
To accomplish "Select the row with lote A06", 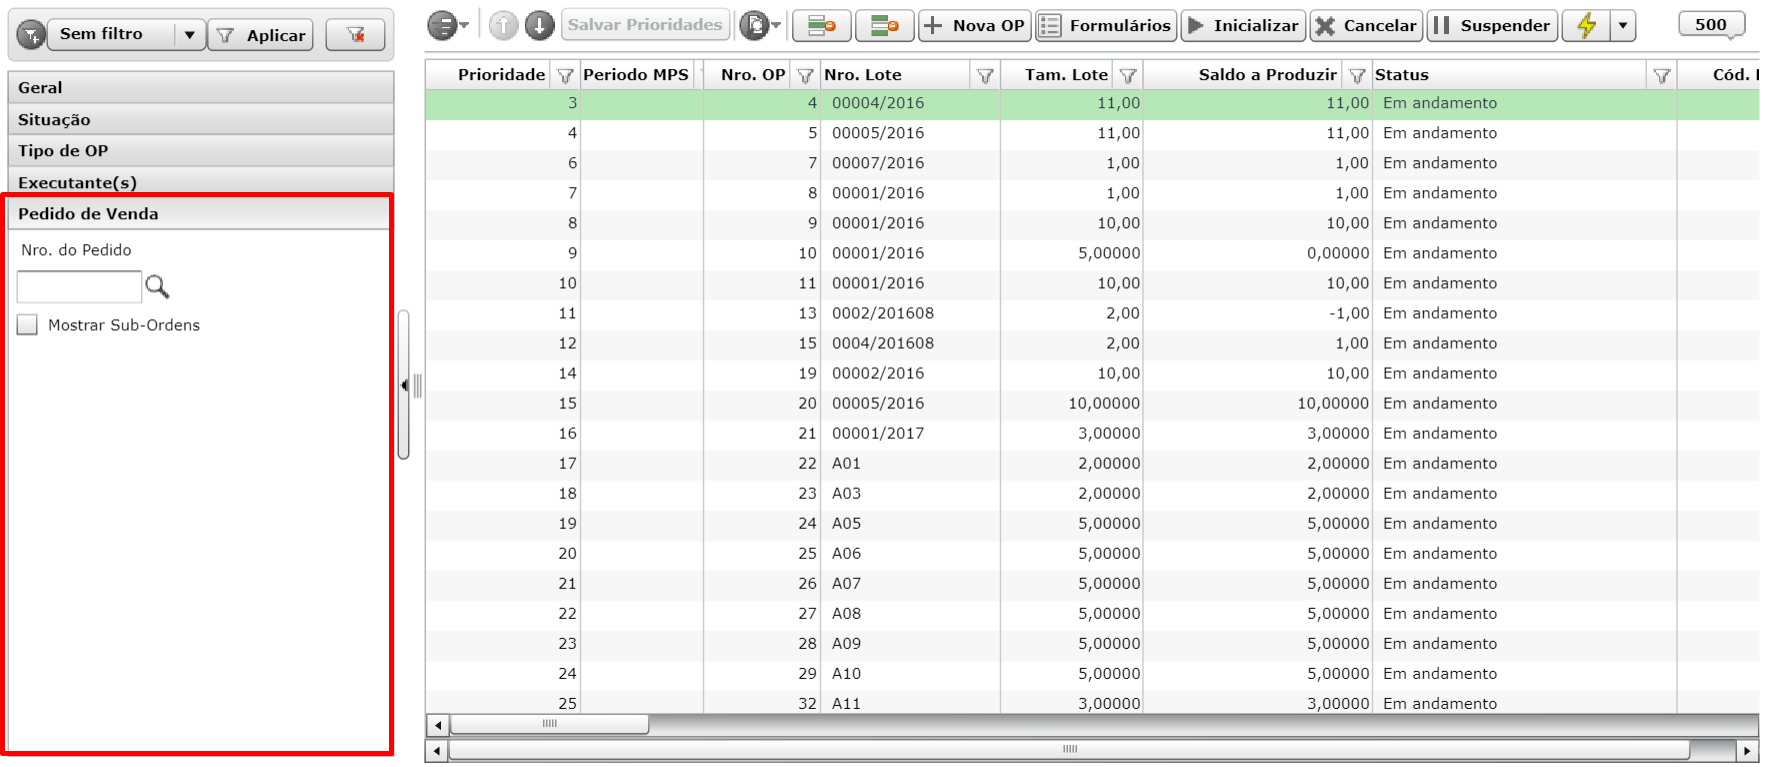I will pyautogui.click(x=1092, y=553).
